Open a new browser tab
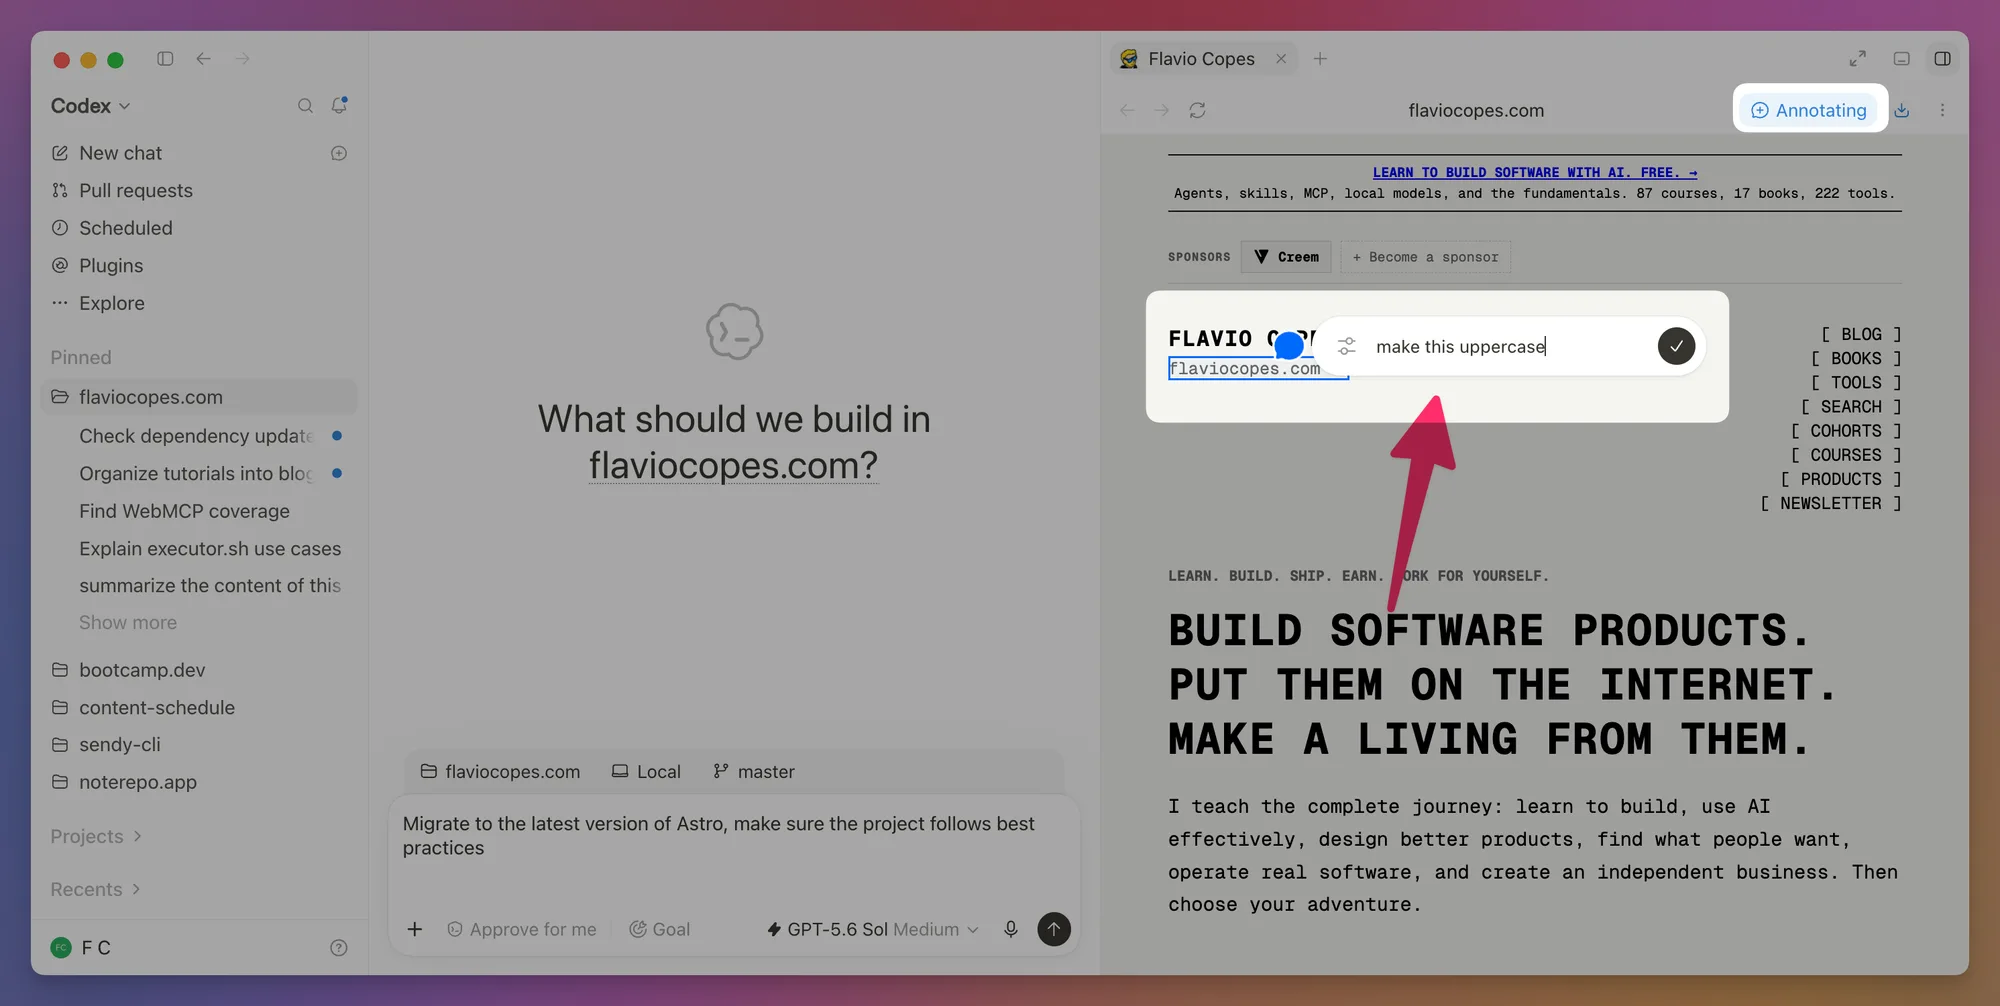Screen dimensions: 2000x1006 click(x=1320, y=59)
